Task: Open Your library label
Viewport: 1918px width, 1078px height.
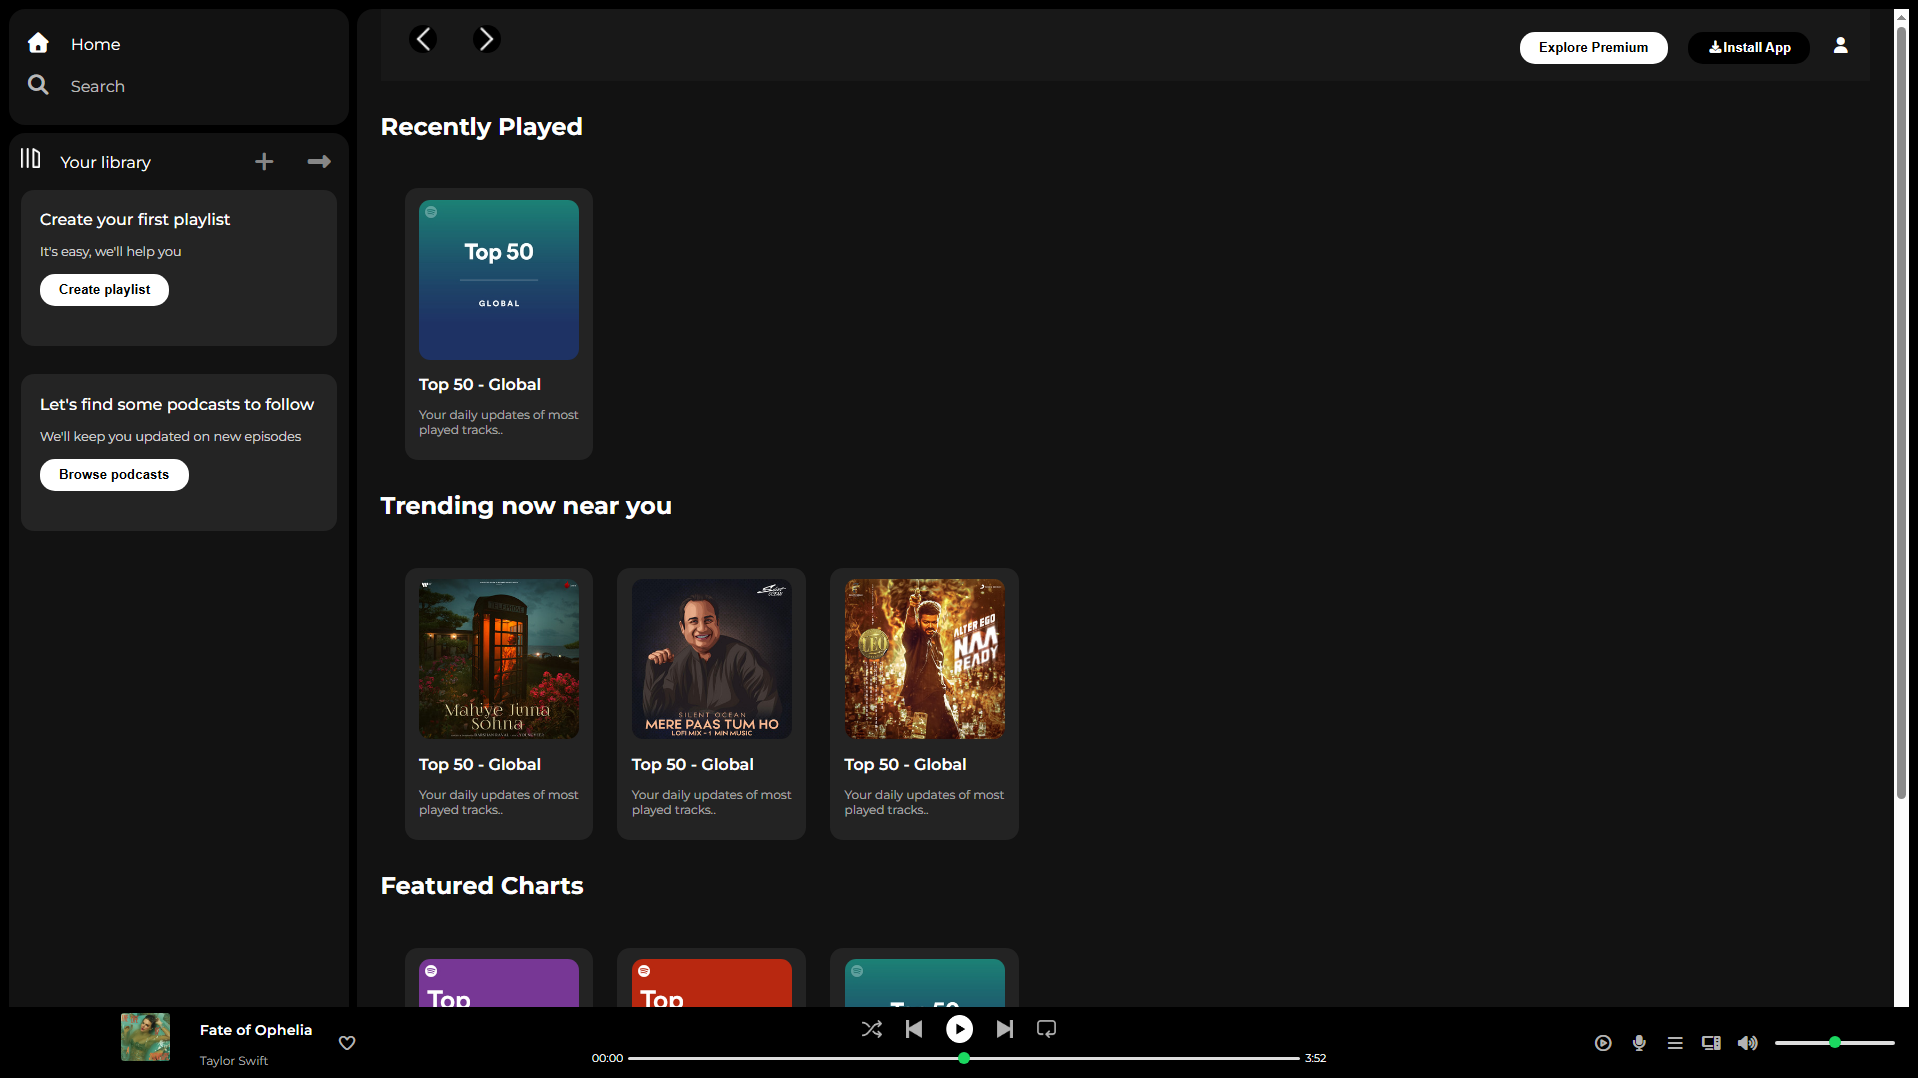Action: [x=105, y=162]
